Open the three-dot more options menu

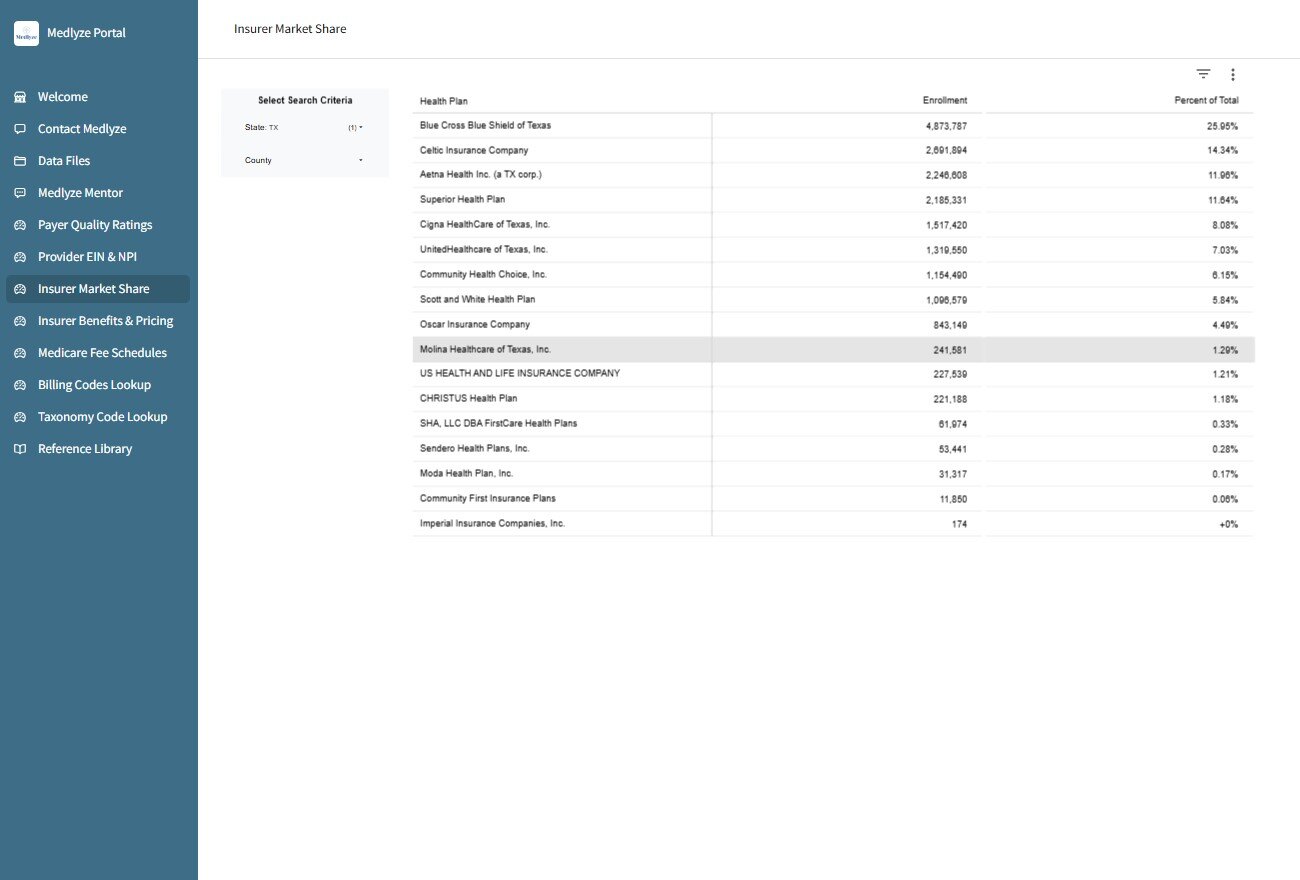tap(1233, 74)
